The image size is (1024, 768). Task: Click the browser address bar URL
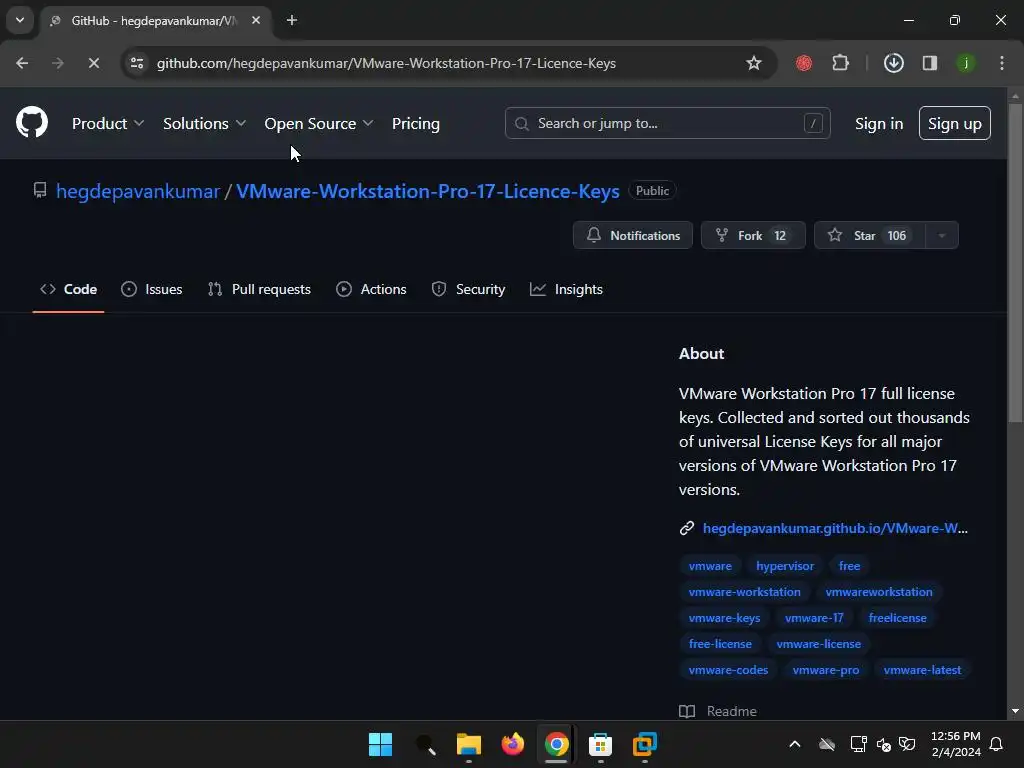386,63
